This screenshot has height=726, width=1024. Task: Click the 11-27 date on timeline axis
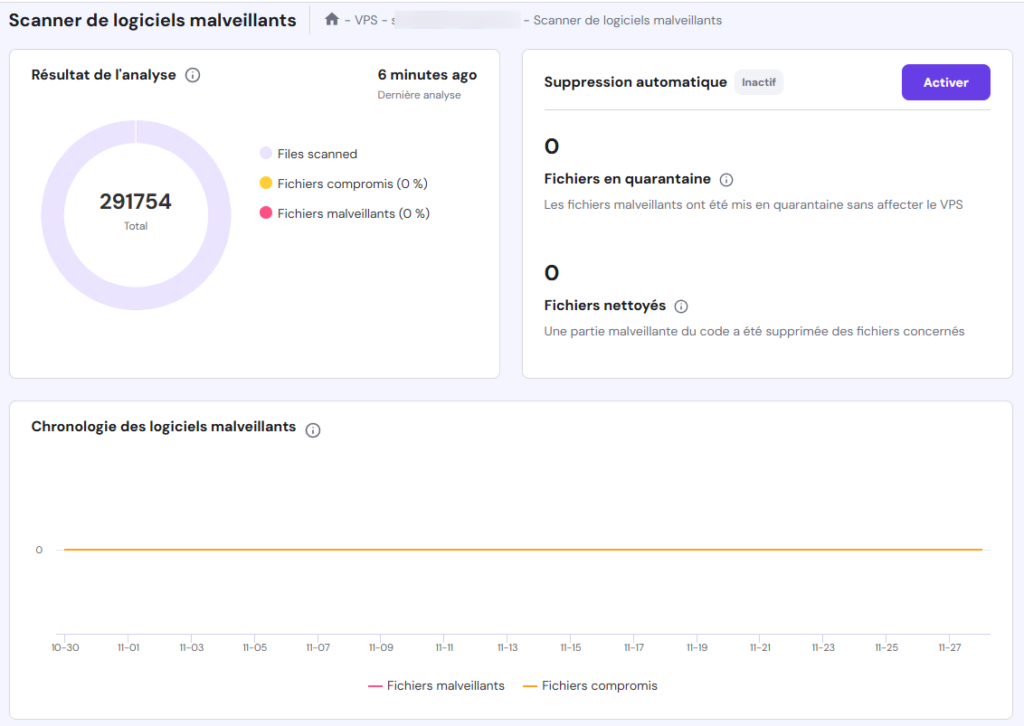coord(949,648)
